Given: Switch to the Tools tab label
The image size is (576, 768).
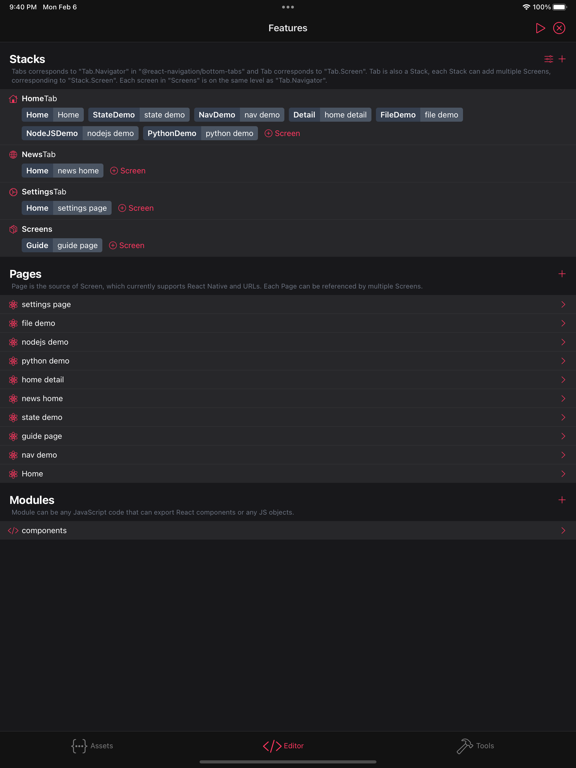Looking at the screenshot, I should [x=485, y=746].
